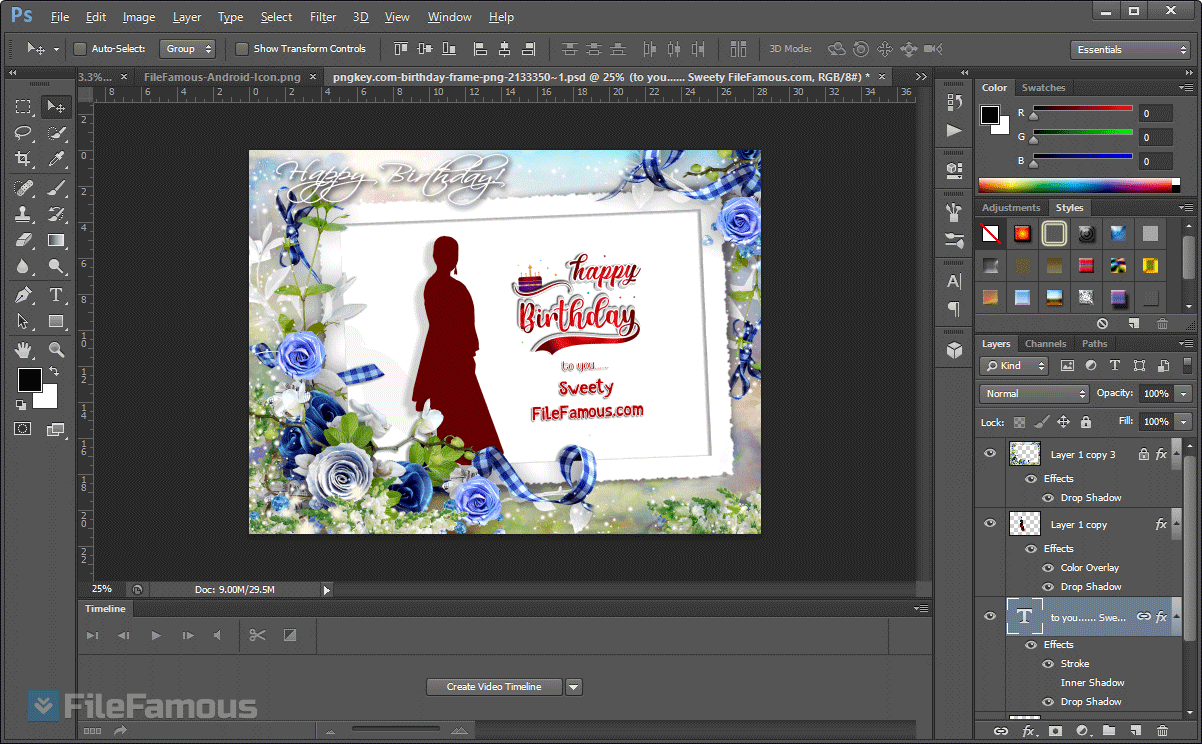1202x744 pixels.
Task: Select the Hand tool
Action: click(x=24, y=350)
